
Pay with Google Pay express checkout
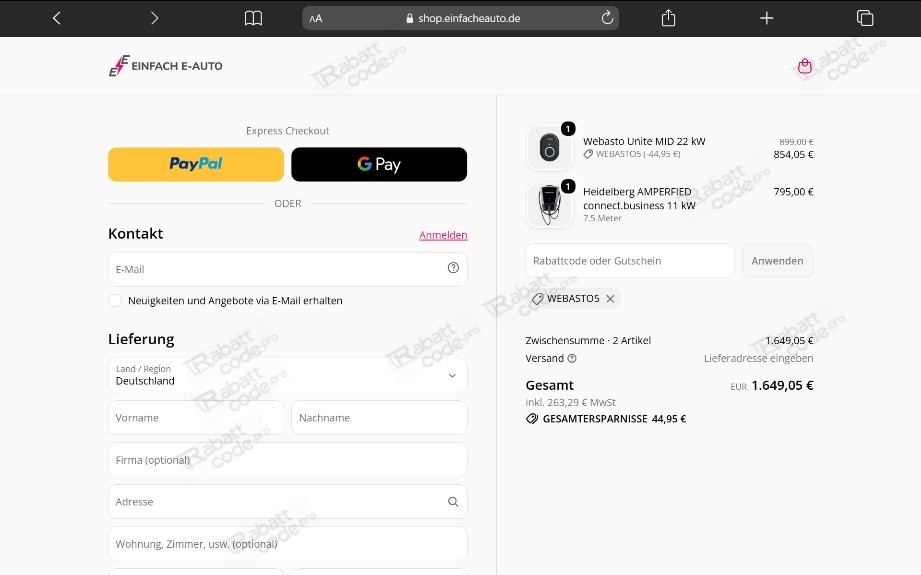tap(379, 164)
